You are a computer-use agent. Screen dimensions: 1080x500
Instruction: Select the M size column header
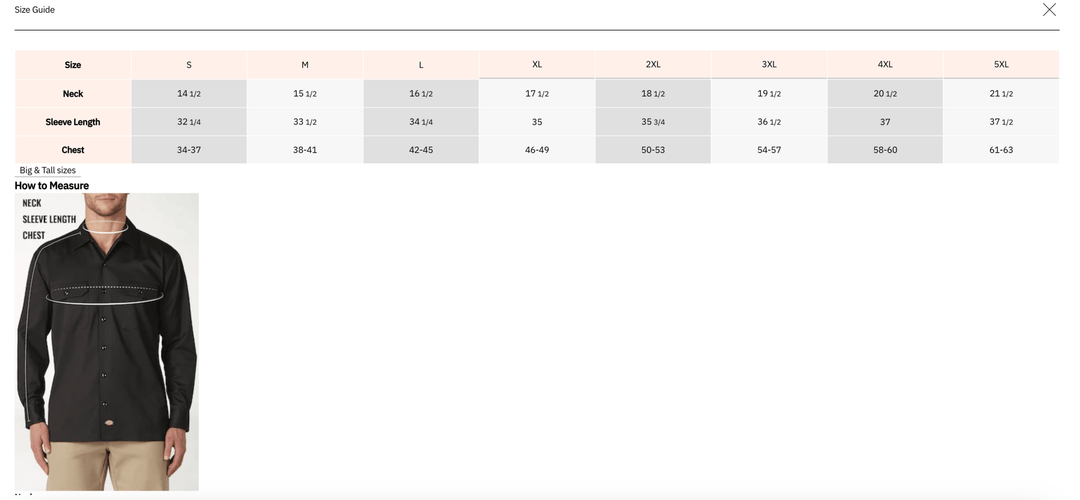(x=305, y=65)
